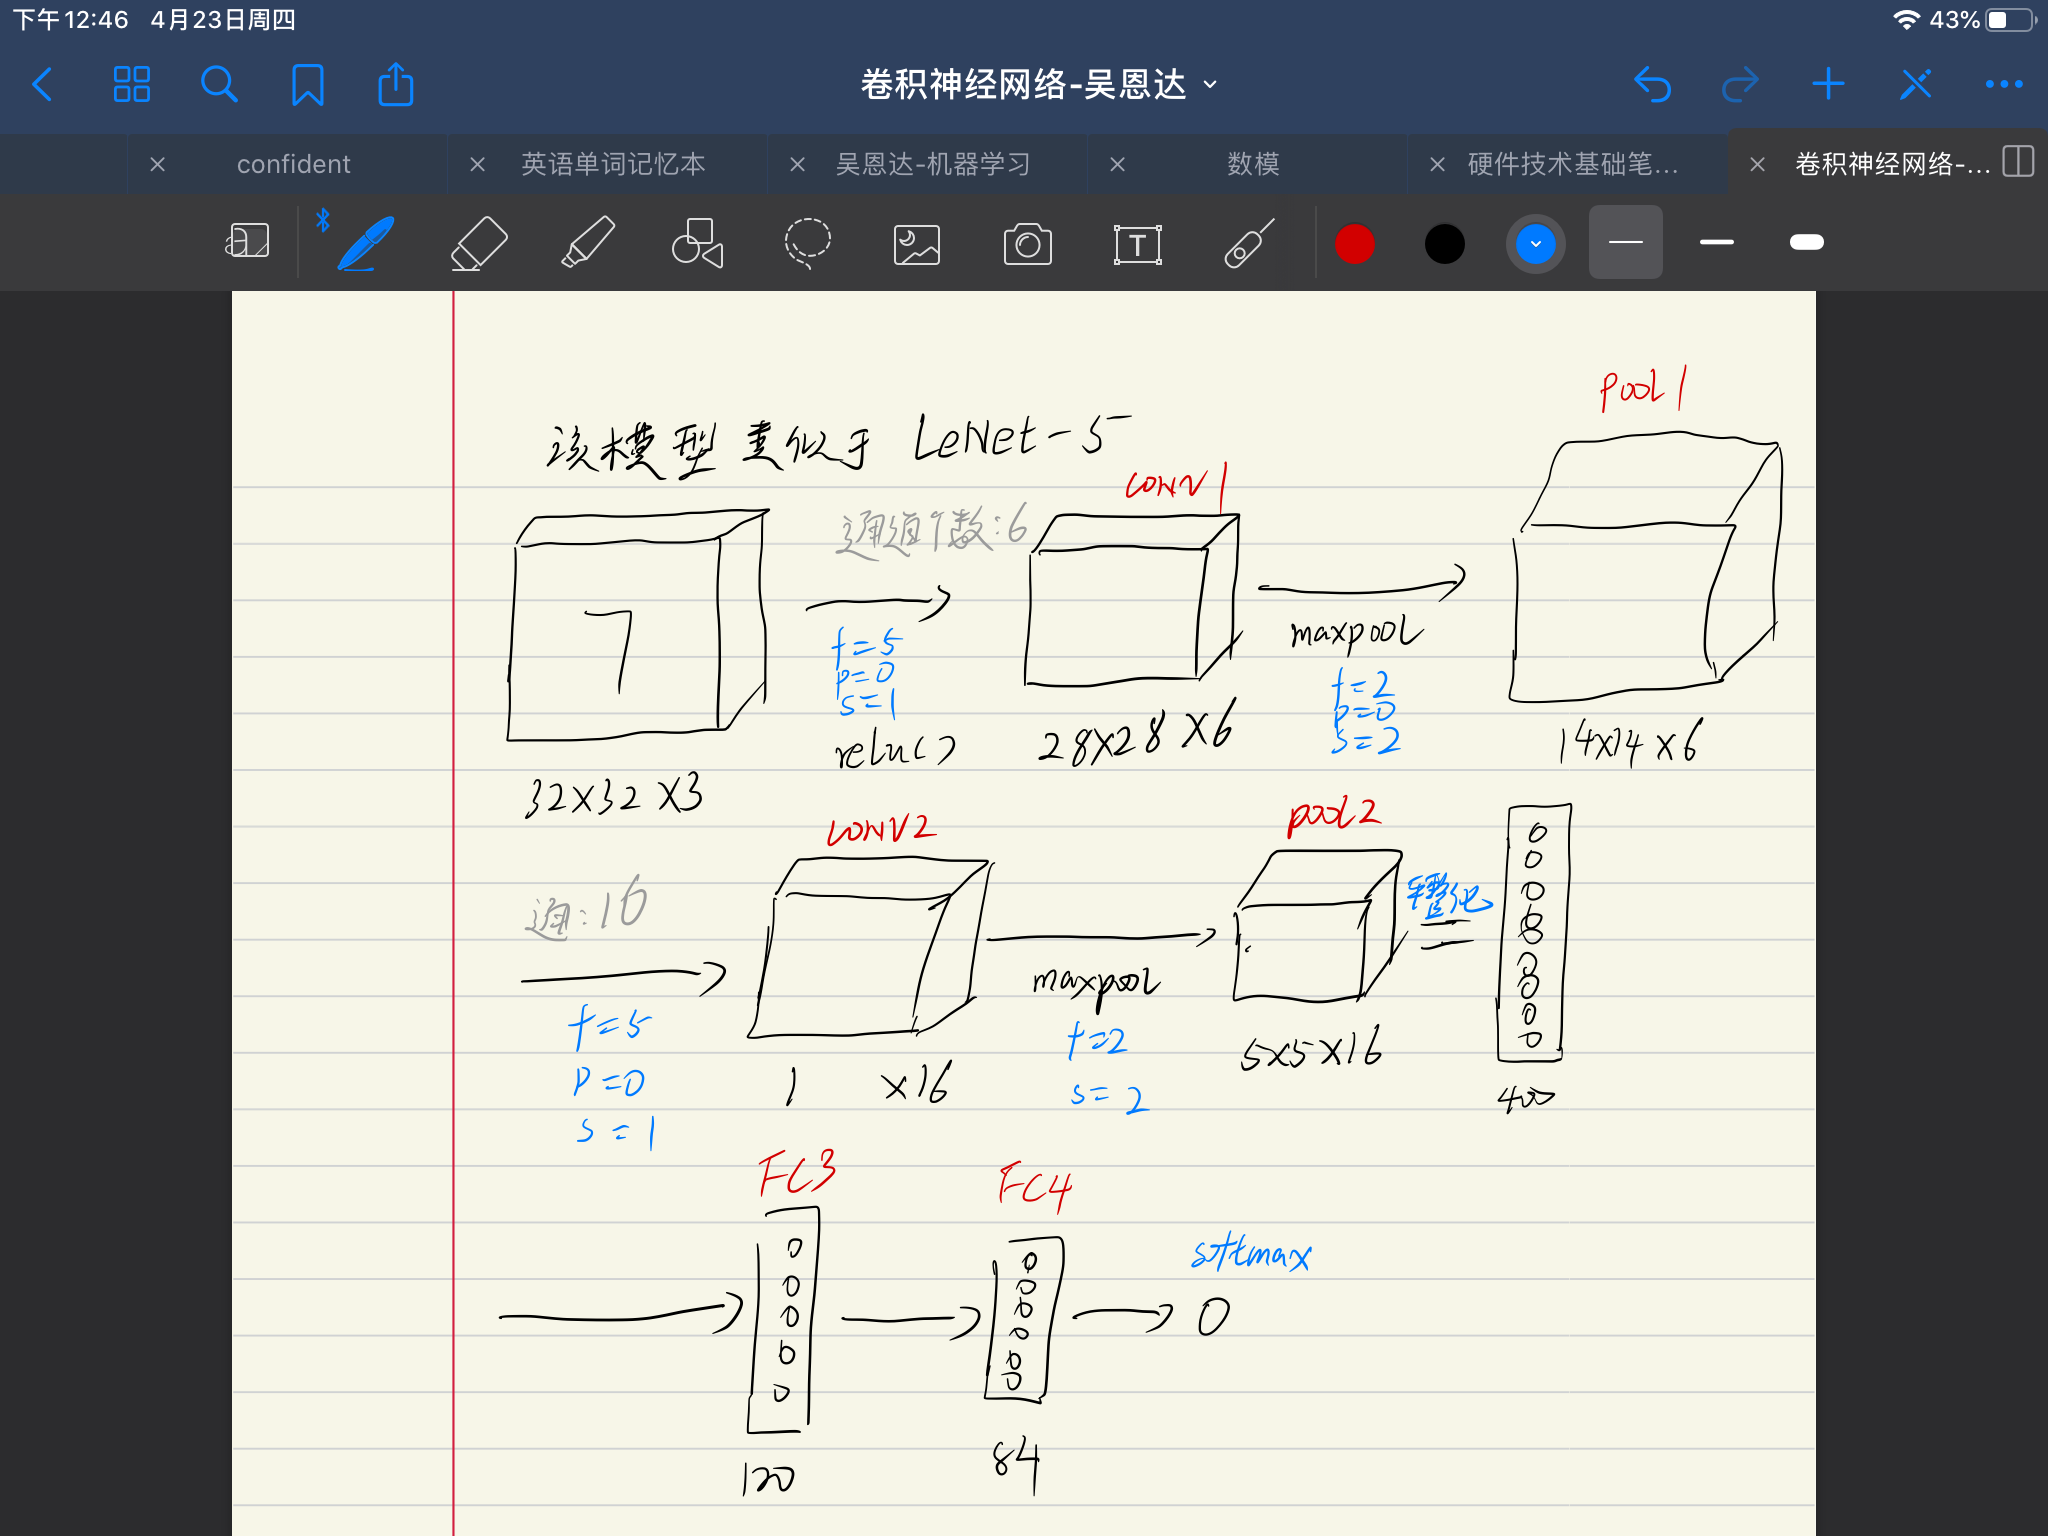Tap the Undo button
Image resolution: width=2048 pixels, height=1536 pixels.
pyautogui.click(x=1653, y=84)
